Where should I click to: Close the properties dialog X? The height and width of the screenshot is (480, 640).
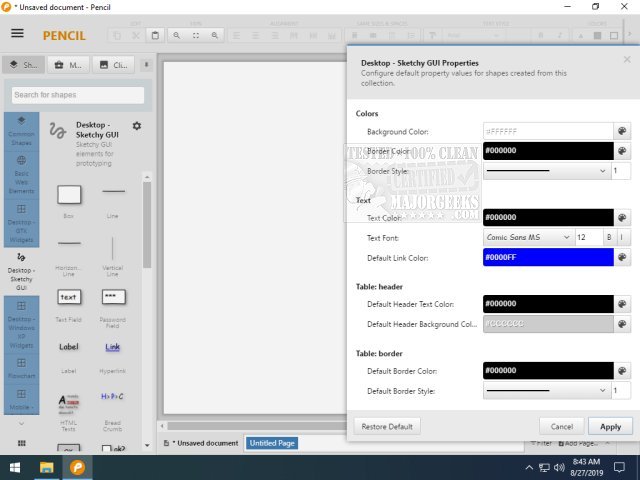point(627,60)
